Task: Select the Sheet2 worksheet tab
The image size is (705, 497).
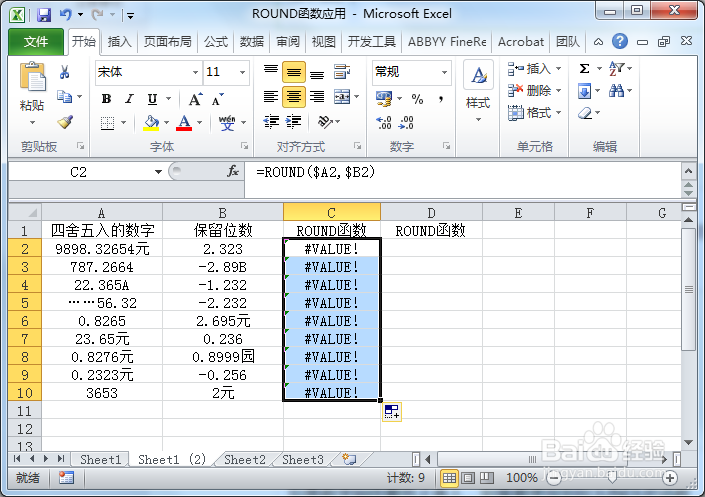Action: click(x=245, y=459)
